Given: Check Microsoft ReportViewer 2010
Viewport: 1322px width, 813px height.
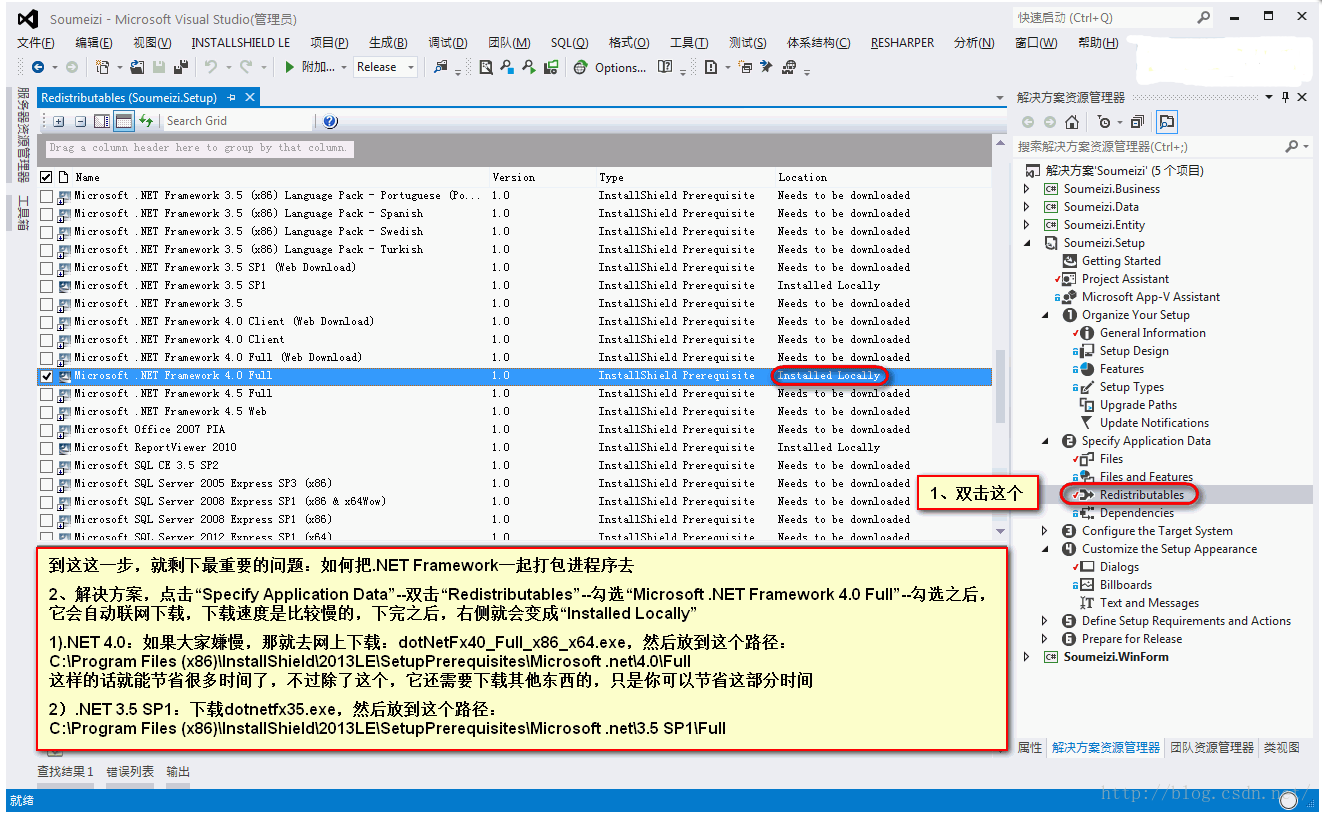Looking at the screenshot, I should [x=46, y=448].
